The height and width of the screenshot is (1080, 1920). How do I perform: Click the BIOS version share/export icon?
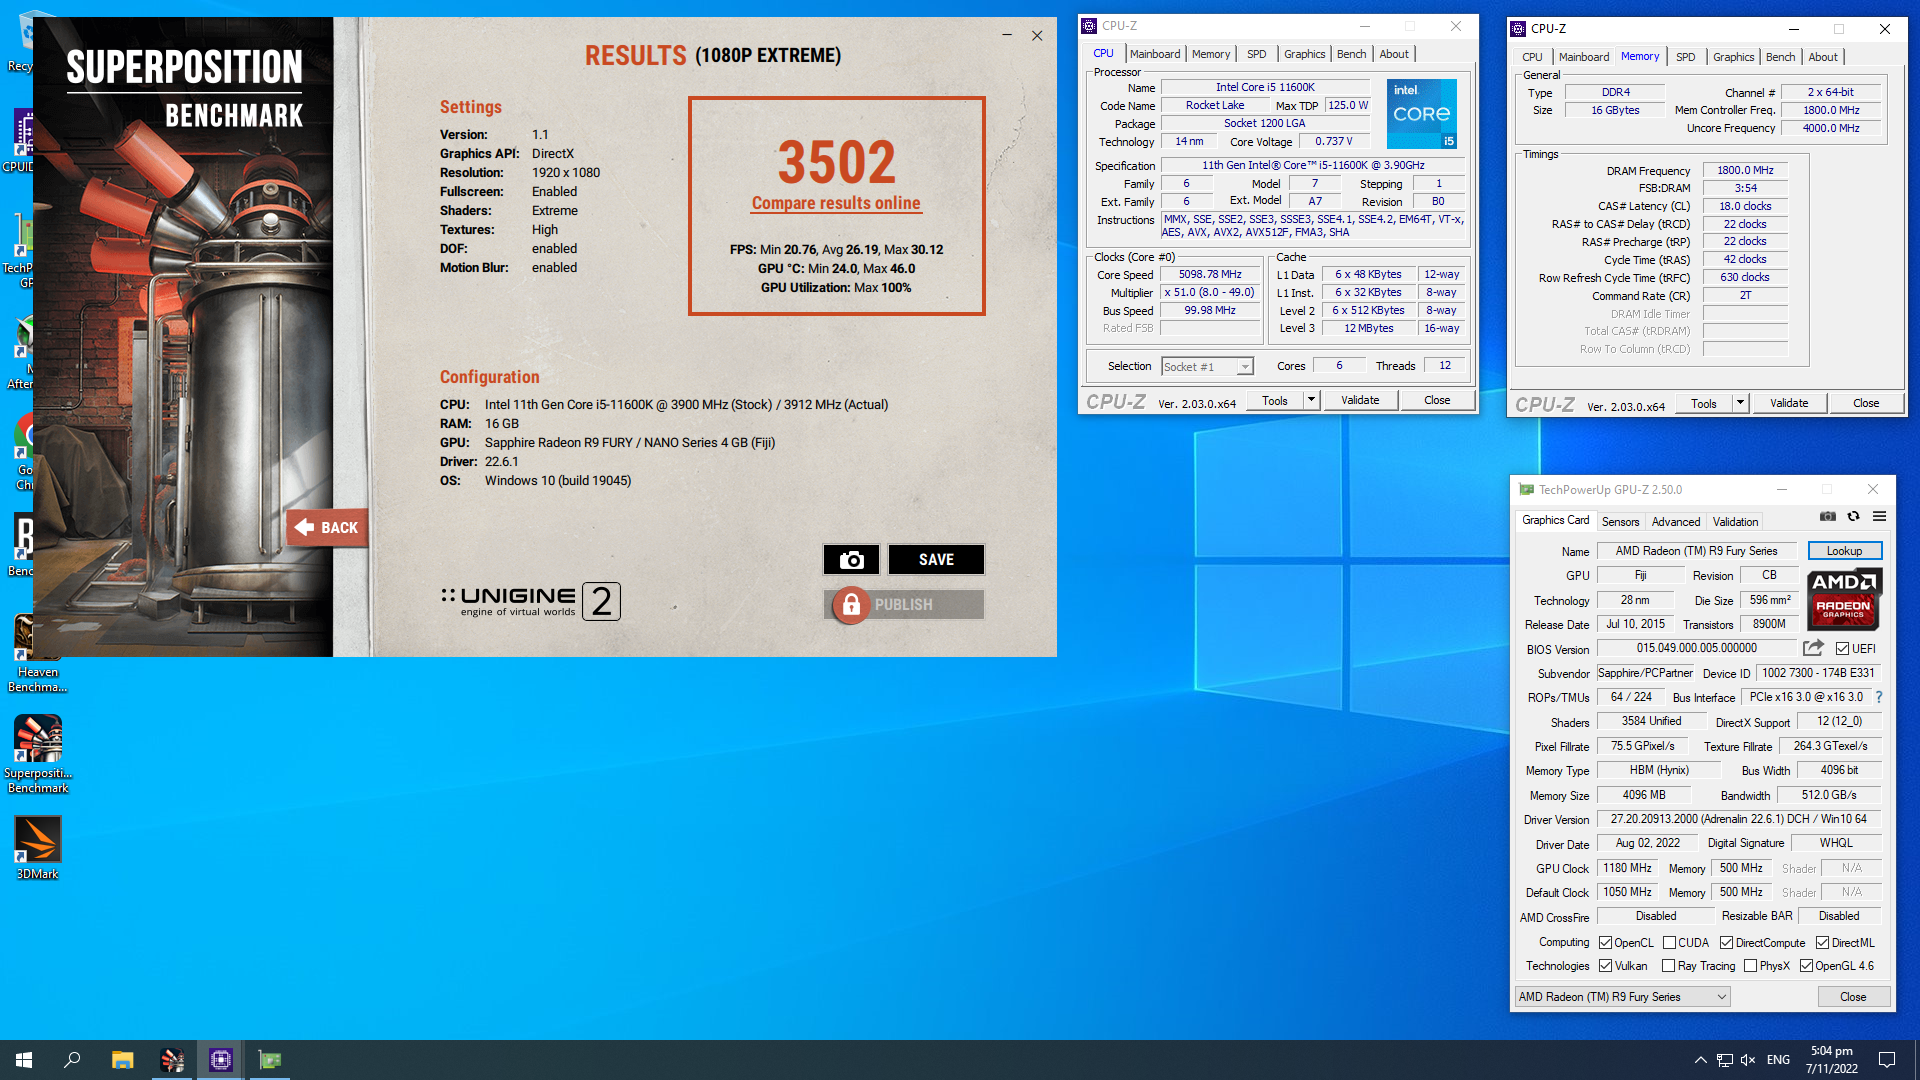tap(1813, 648)
